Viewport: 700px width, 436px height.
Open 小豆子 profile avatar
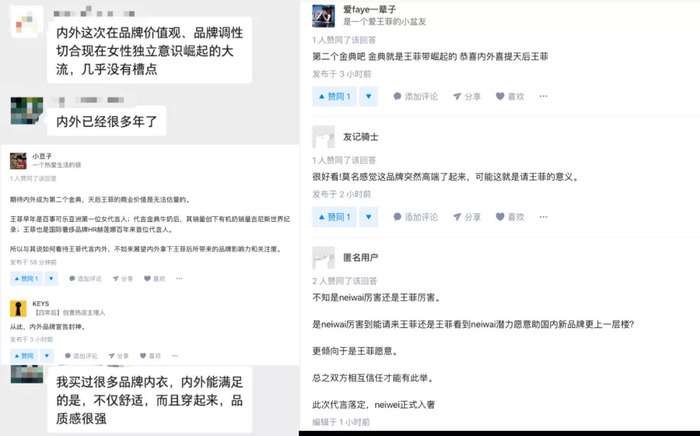pyautogui.click(x=18, y=161)
